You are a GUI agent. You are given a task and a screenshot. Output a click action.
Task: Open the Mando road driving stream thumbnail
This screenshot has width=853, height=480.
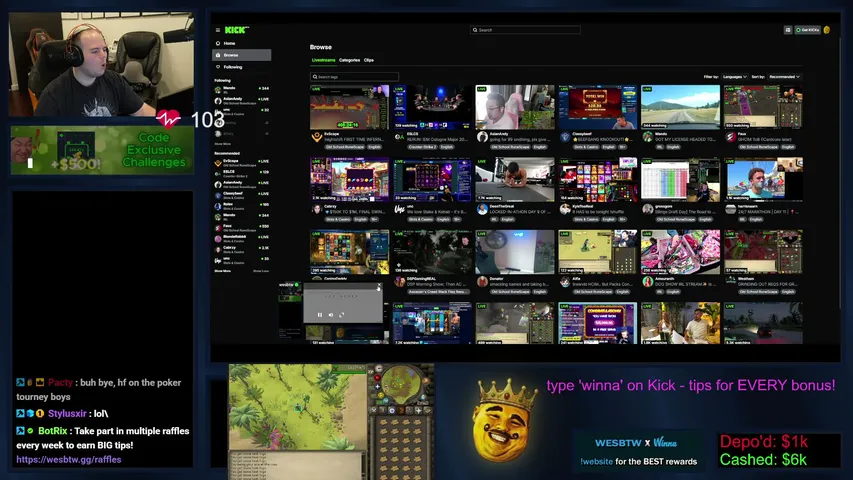click(x=681, y=107)
